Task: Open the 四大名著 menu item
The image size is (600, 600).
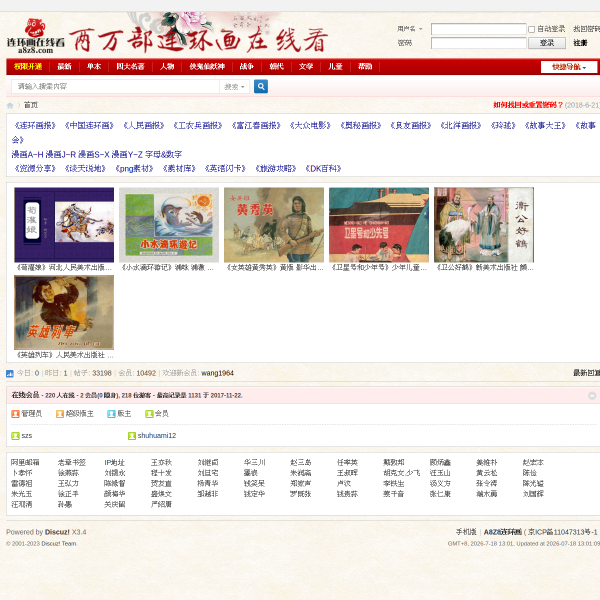Action: tap(130, 67)
